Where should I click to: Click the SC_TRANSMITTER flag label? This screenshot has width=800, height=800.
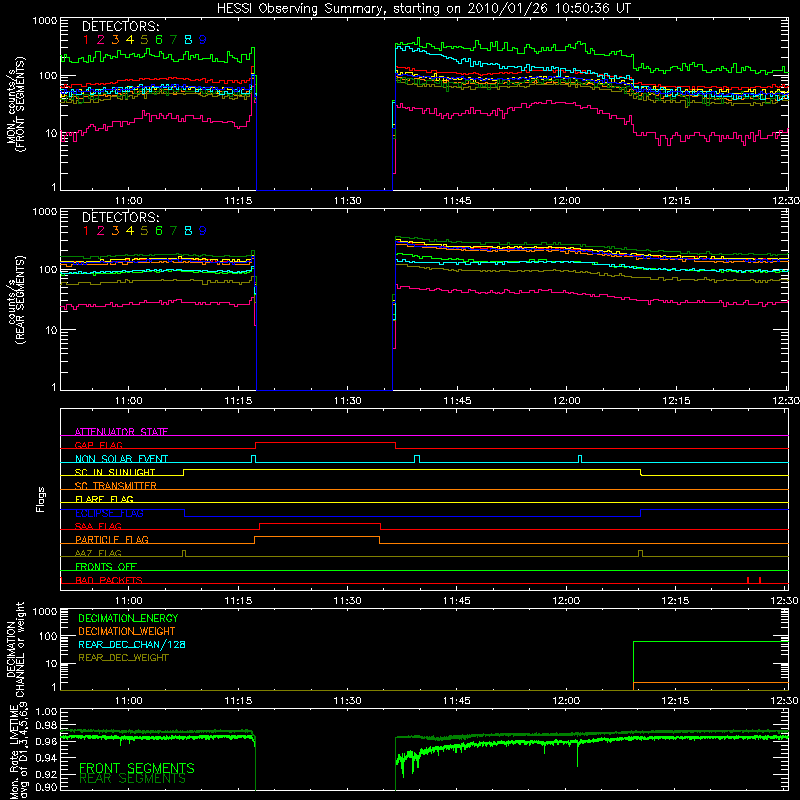coord(116,485)
